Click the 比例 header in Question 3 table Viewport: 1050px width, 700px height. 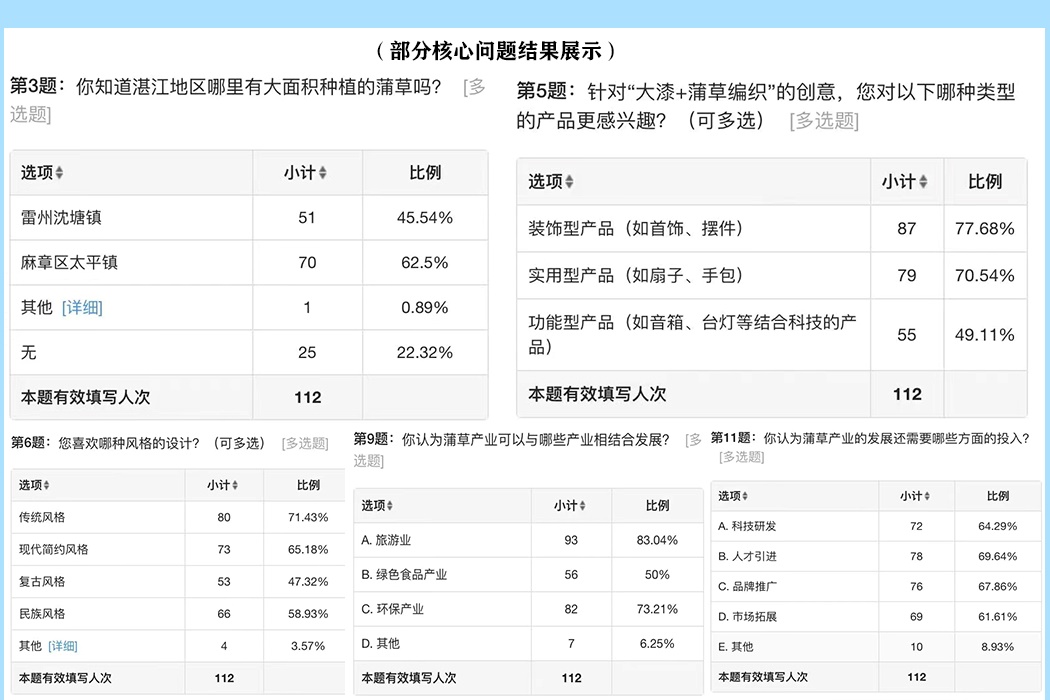425,173
